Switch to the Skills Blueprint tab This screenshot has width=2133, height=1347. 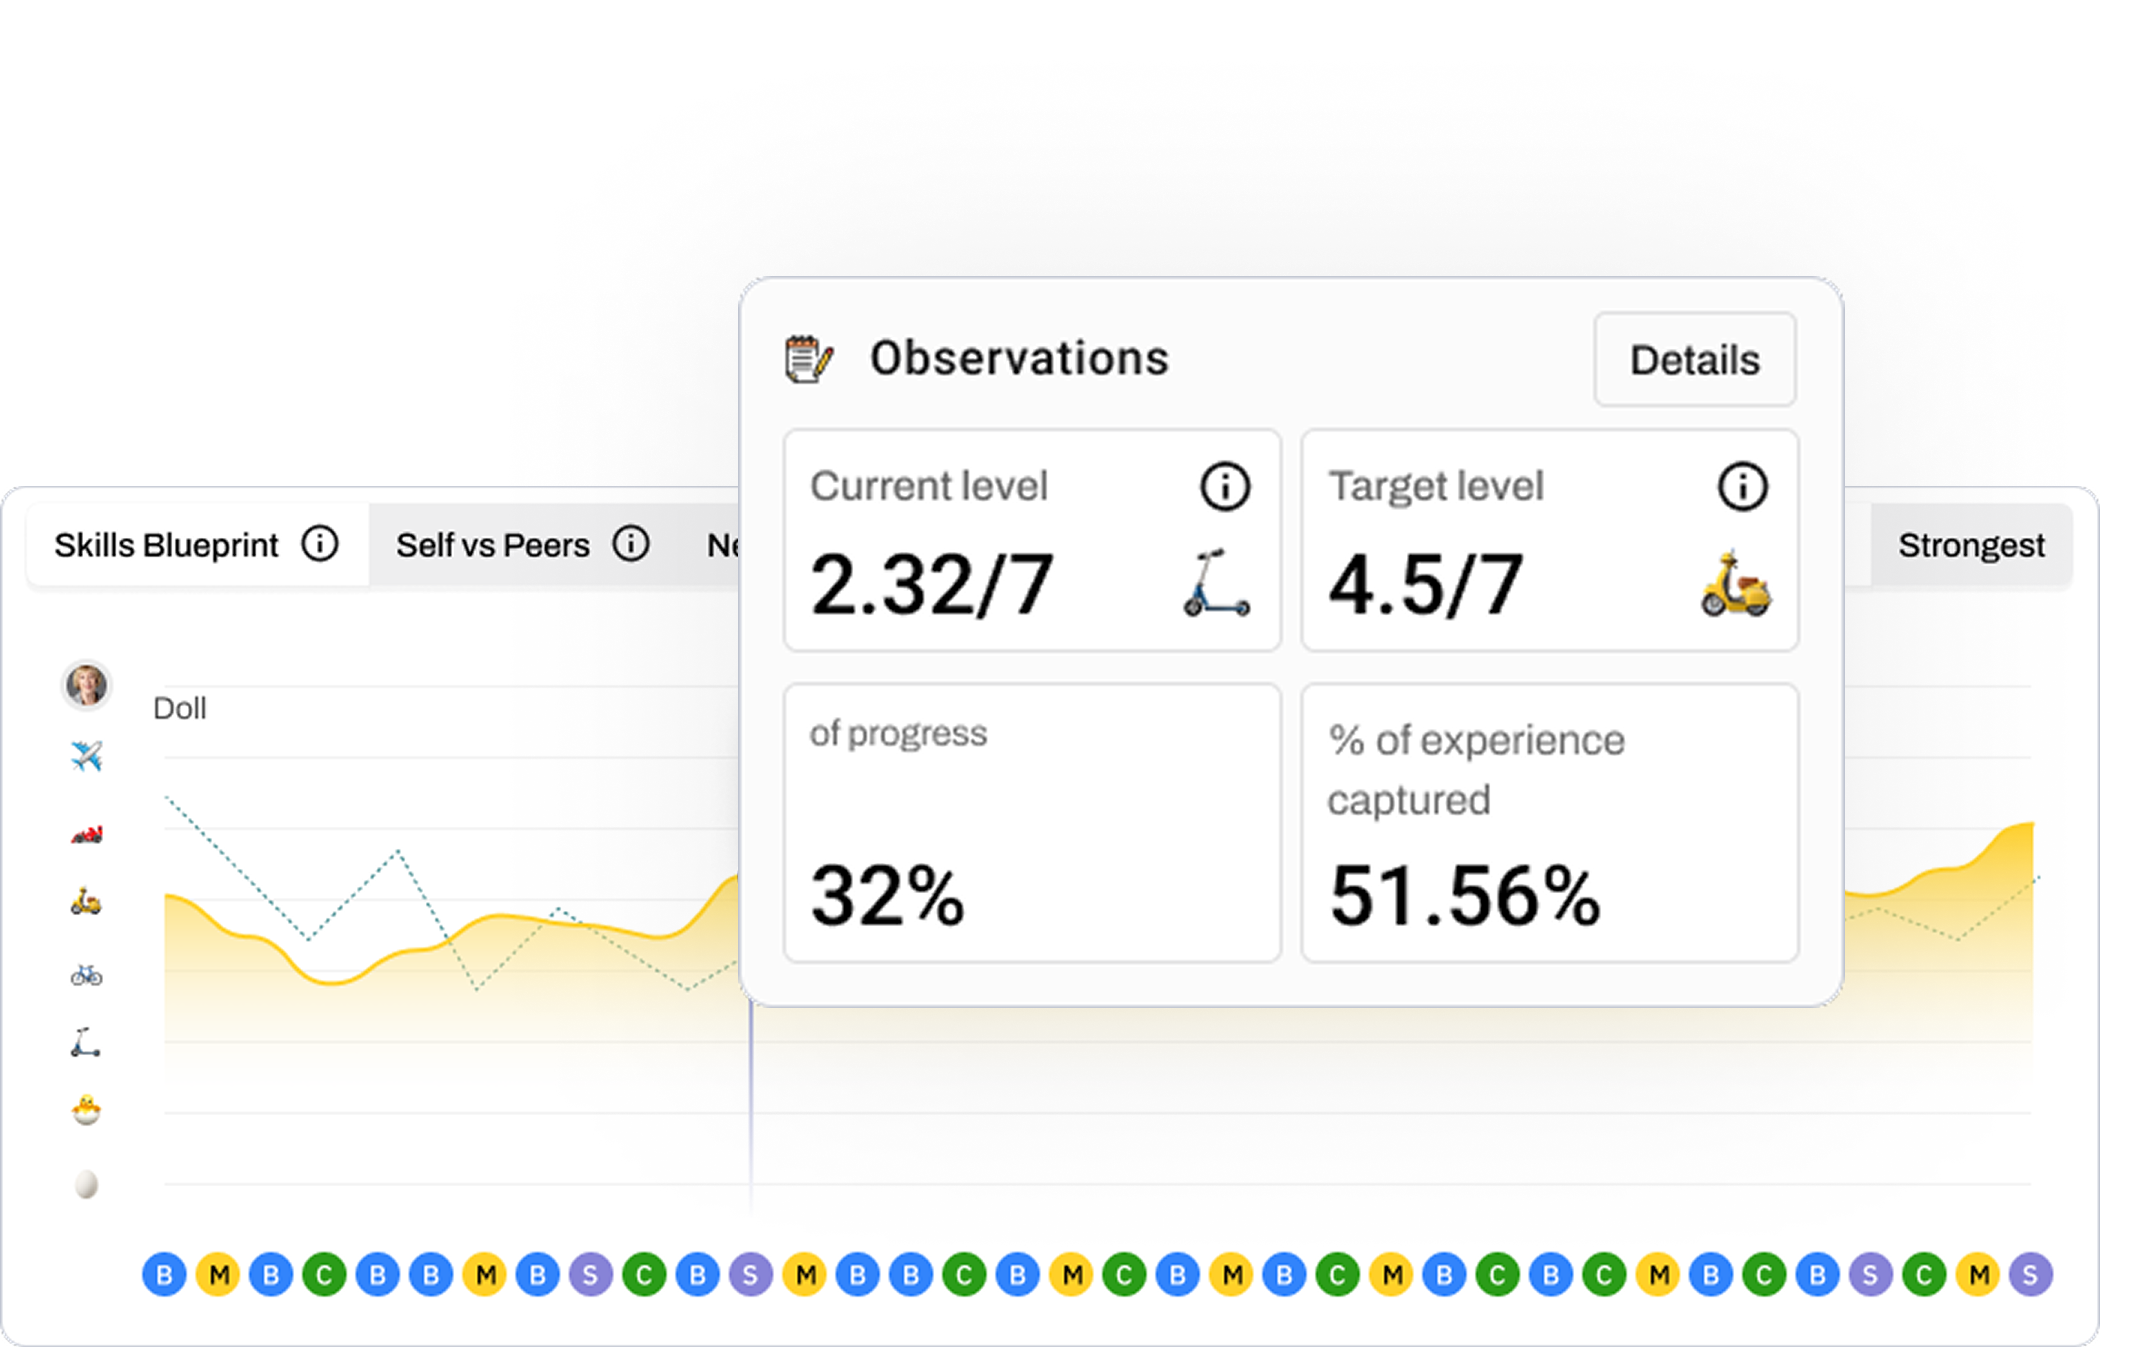pyautogui.click(x=166, y=545)
